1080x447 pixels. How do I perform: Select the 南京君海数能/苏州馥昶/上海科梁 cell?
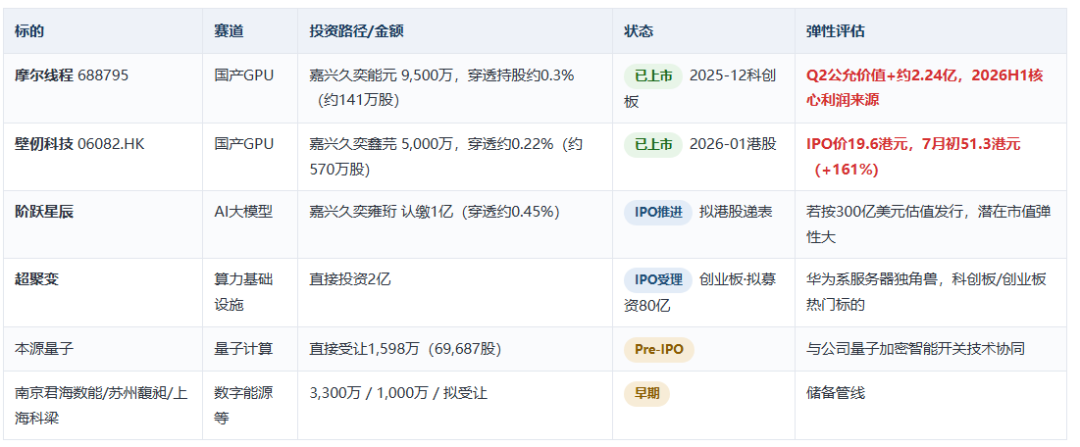(x=103, y=406)
